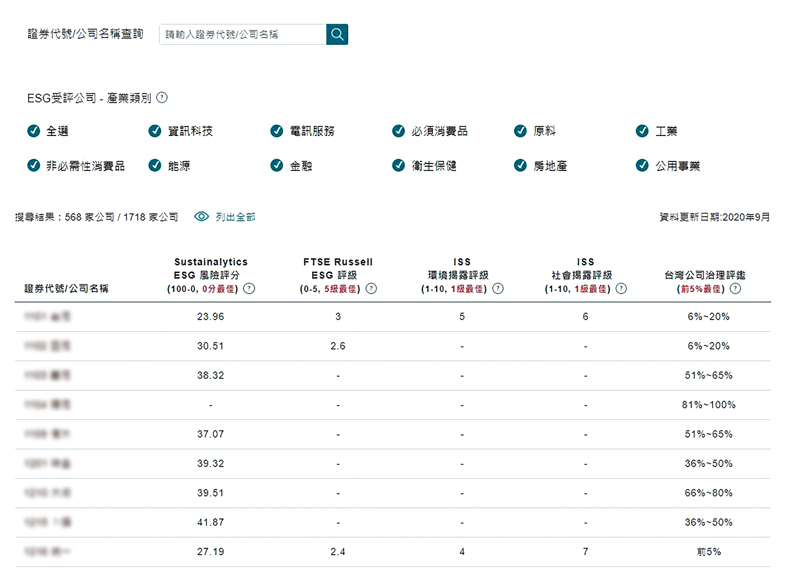Click the governance ranking 前5%

[x=709, y=551]
